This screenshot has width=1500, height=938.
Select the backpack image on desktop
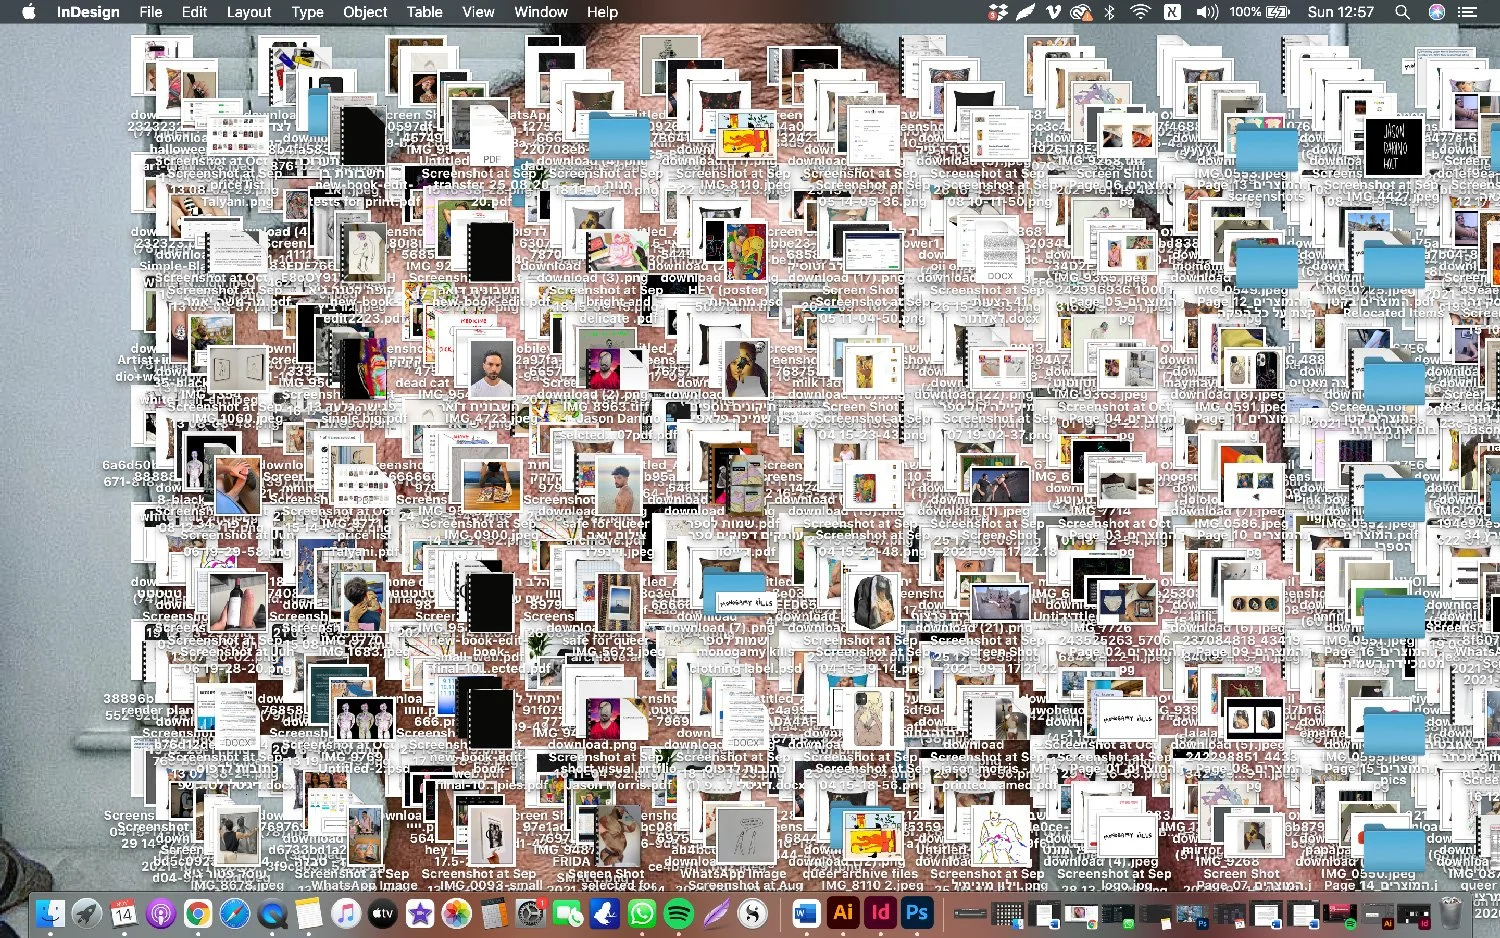pos(874,603)
